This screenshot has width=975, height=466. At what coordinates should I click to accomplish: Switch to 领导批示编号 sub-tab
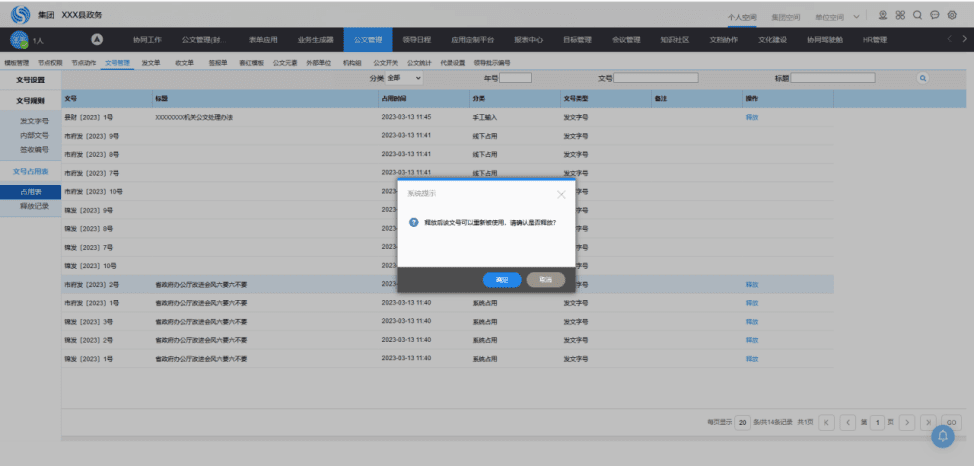pos(492,63)
